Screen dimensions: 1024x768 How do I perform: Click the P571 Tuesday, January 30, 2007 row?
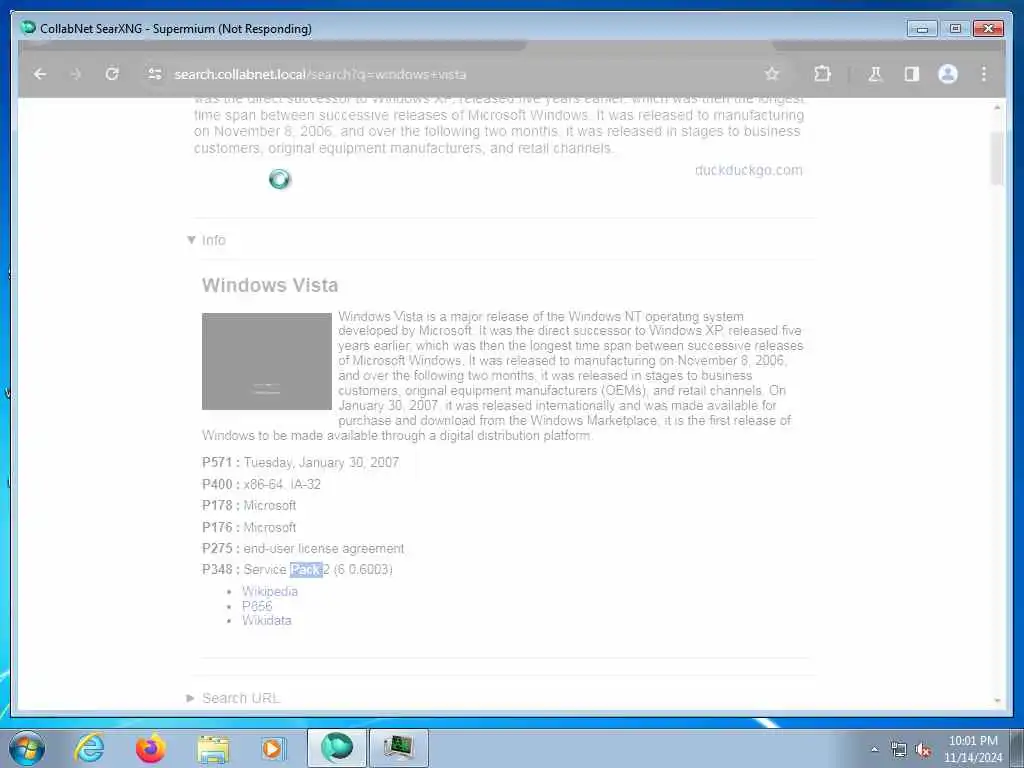click(x=300, y=462)
